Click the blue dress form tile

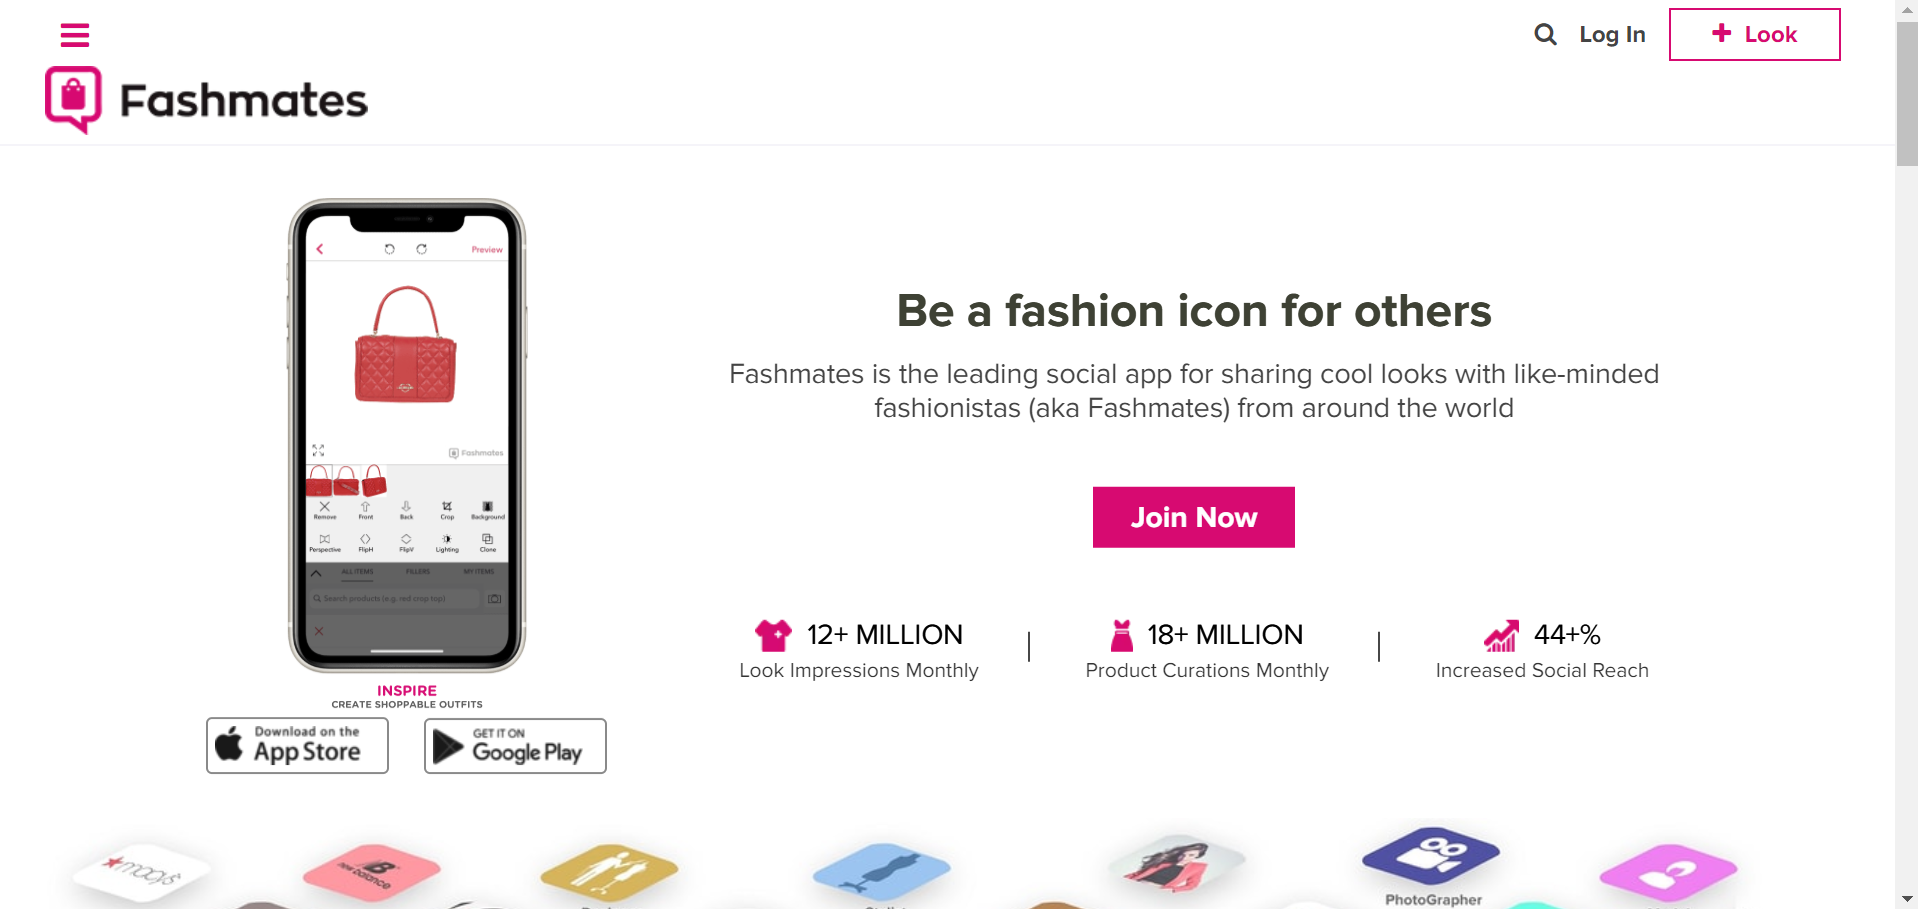click(881, 870)
